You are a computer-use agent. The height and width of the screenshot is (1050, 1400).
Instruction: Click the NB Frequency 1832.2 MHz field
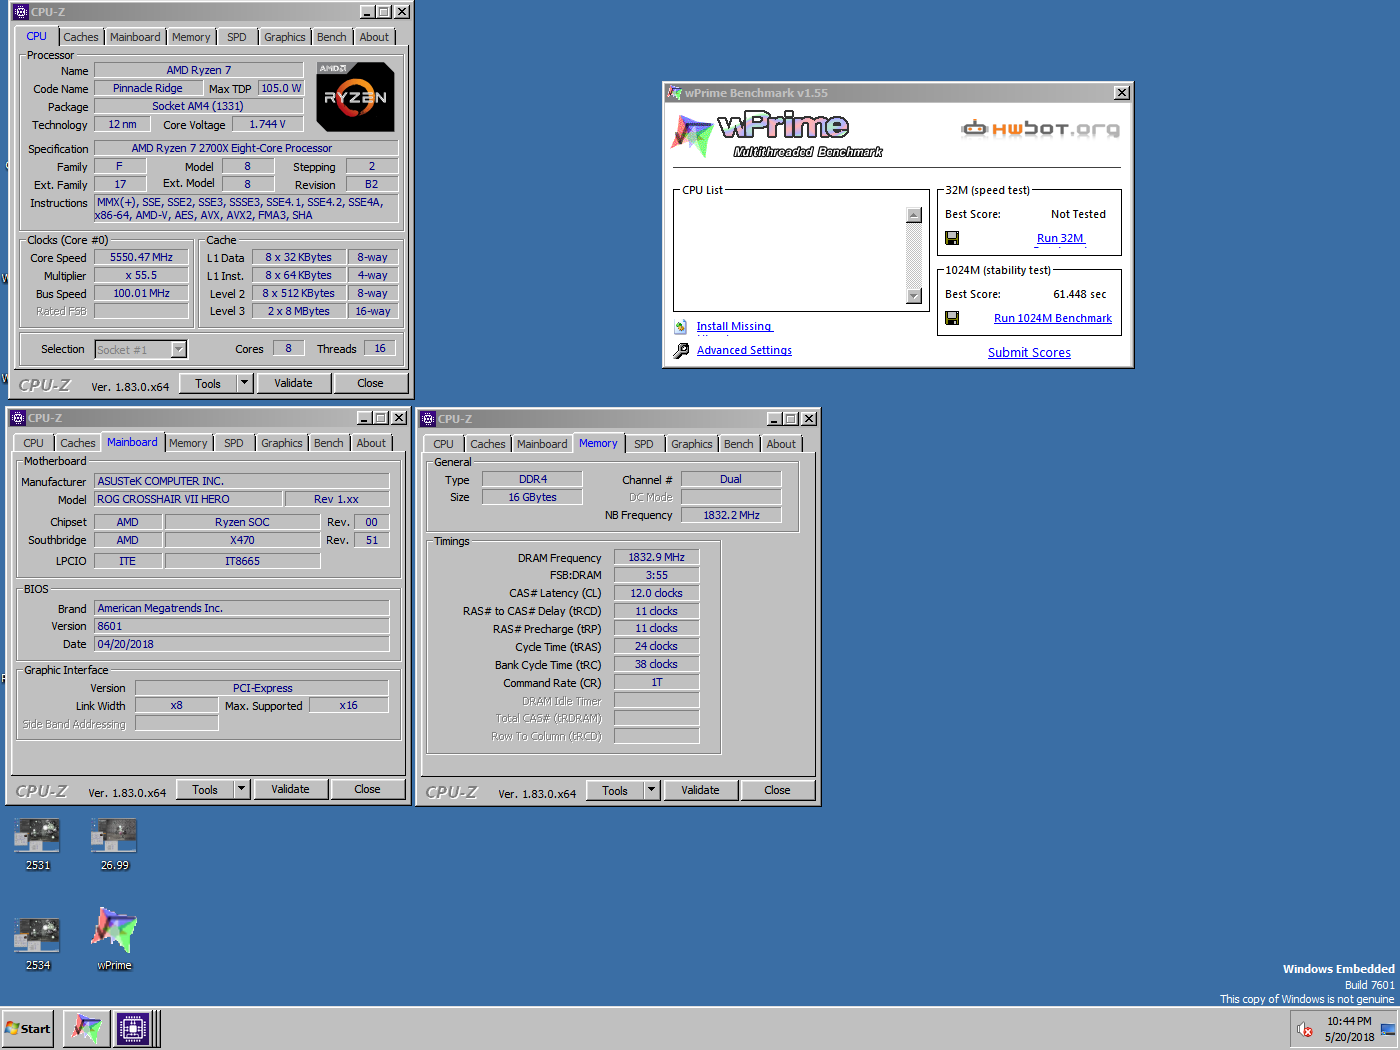click(731, 515)
